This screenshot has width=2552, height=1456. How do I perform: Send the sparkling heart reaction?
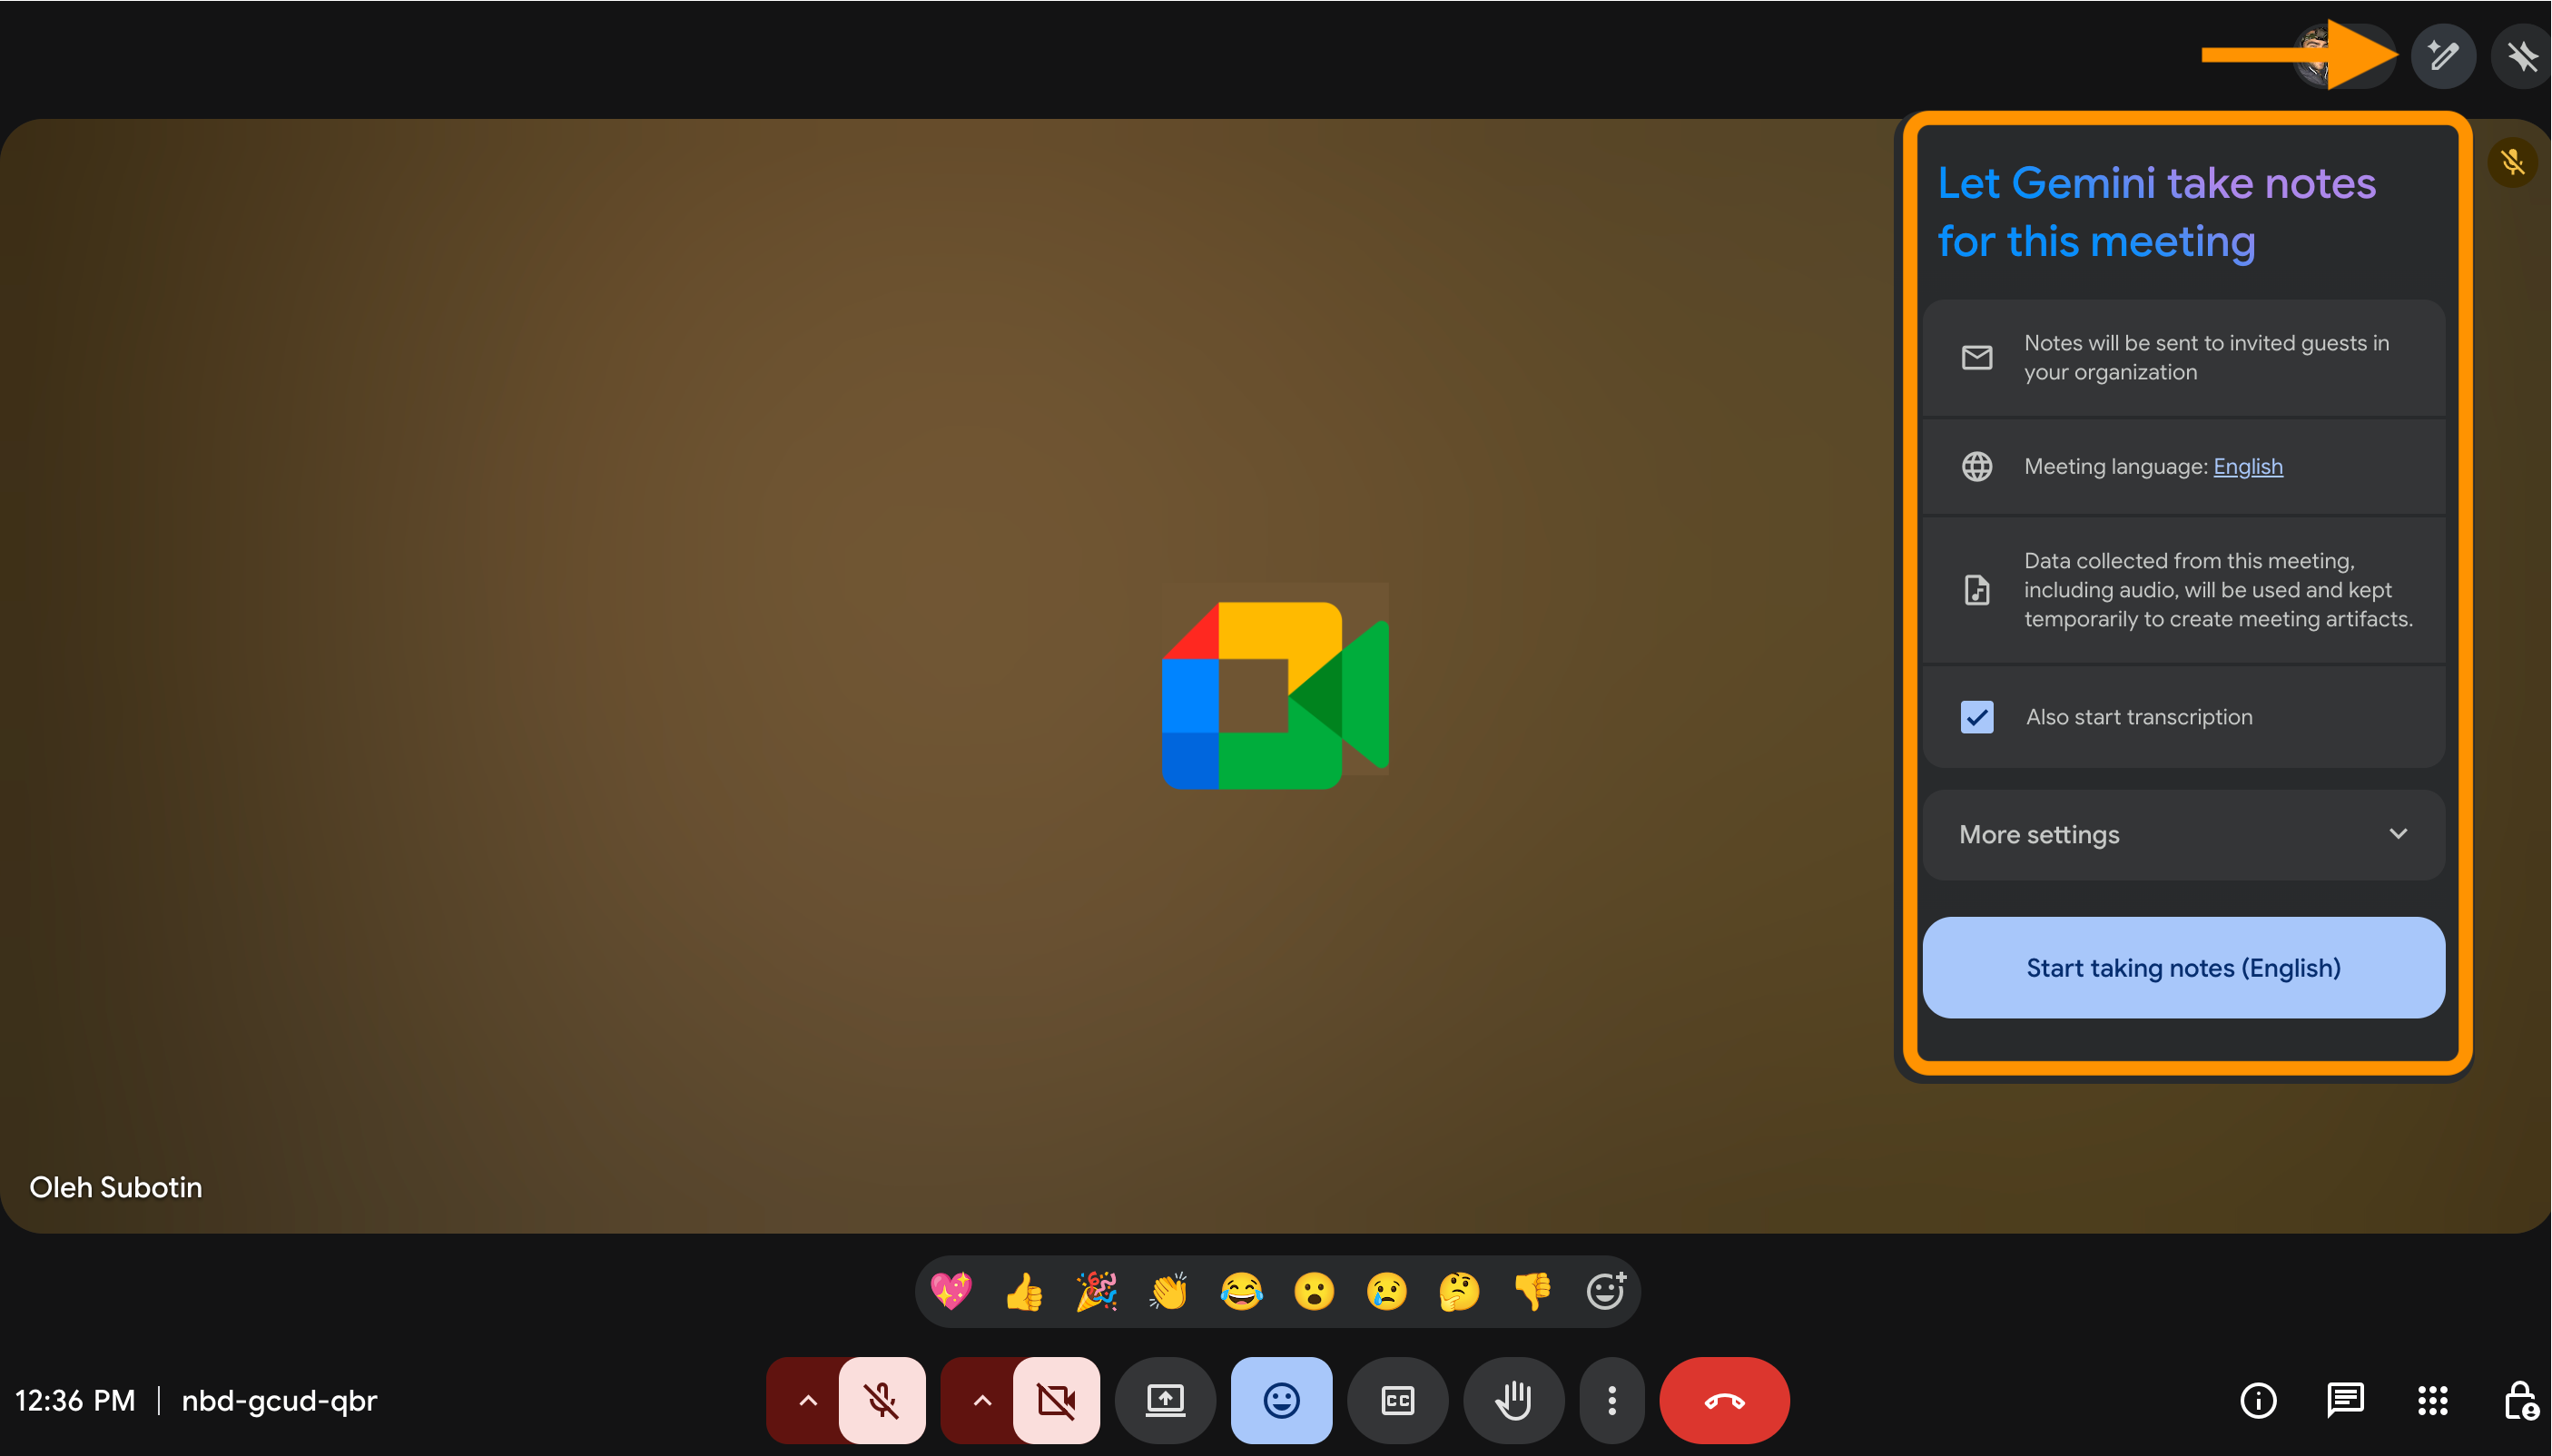(x=951, y=1291)
